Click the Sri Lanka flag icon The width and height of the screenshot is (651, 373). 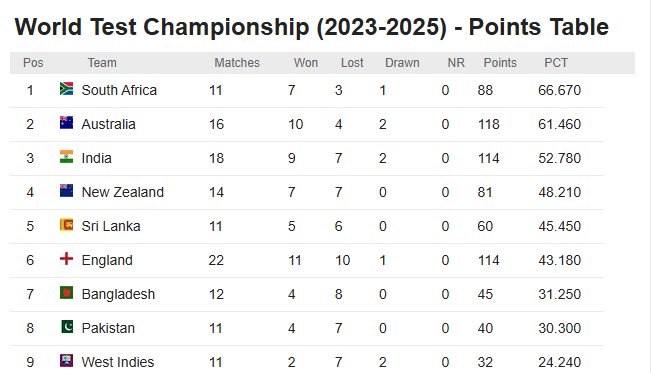pos(66,225)
